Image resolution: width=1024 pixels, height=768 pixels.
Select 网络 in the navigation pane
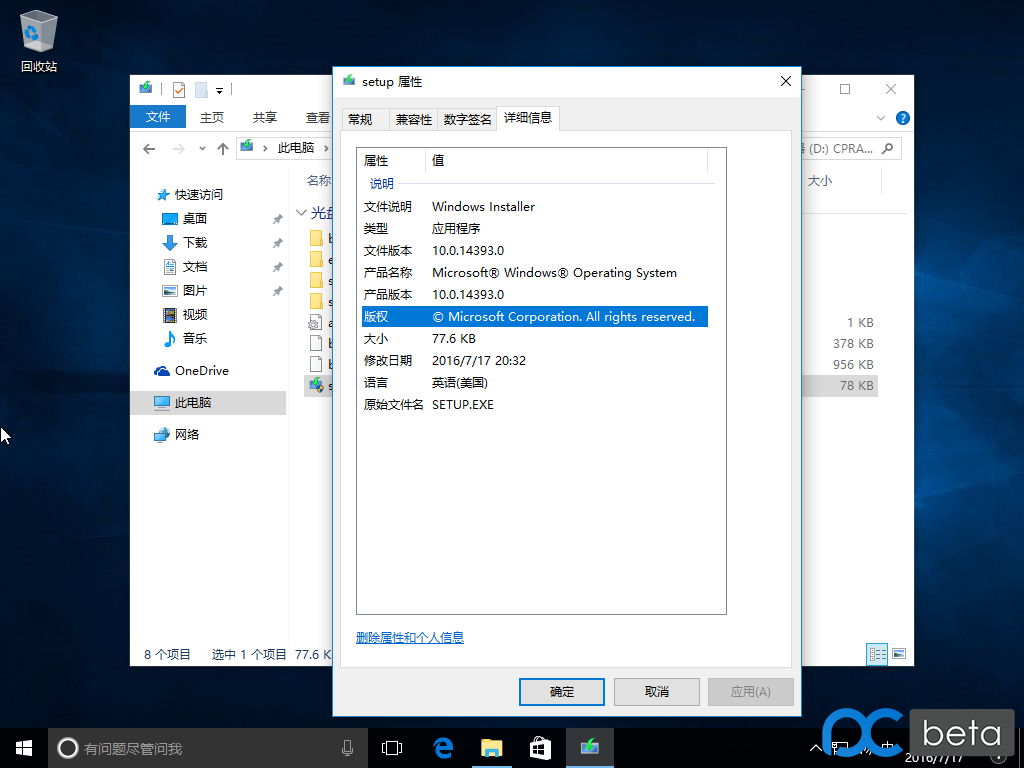click(187, 434)
